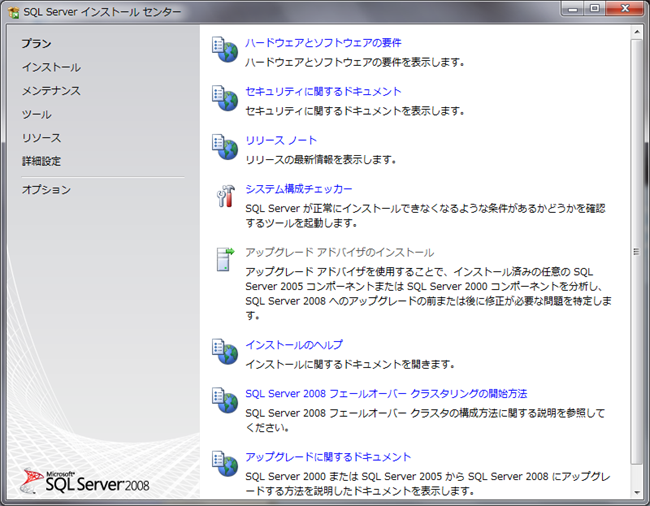Switch to the 詳細設定 page
The height and width of the screenshot is (506, 650).
coord(41,161)
